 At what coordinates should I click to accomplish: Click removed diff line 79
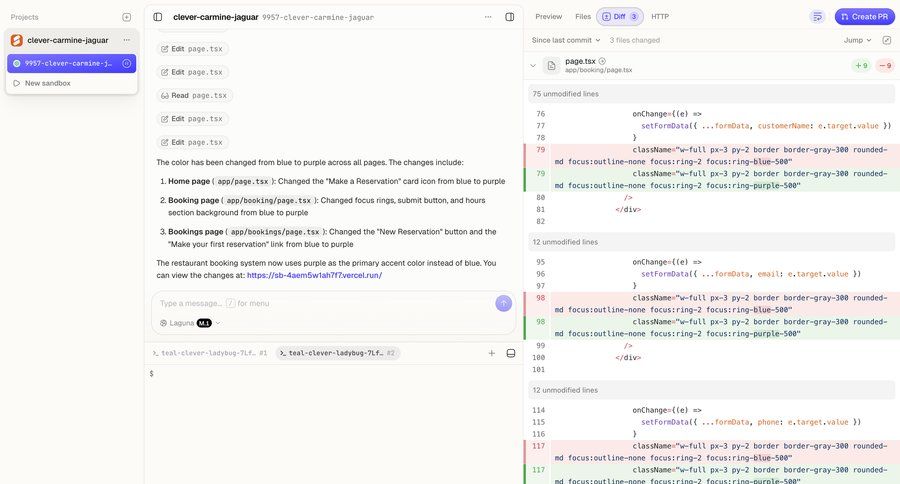712,156
